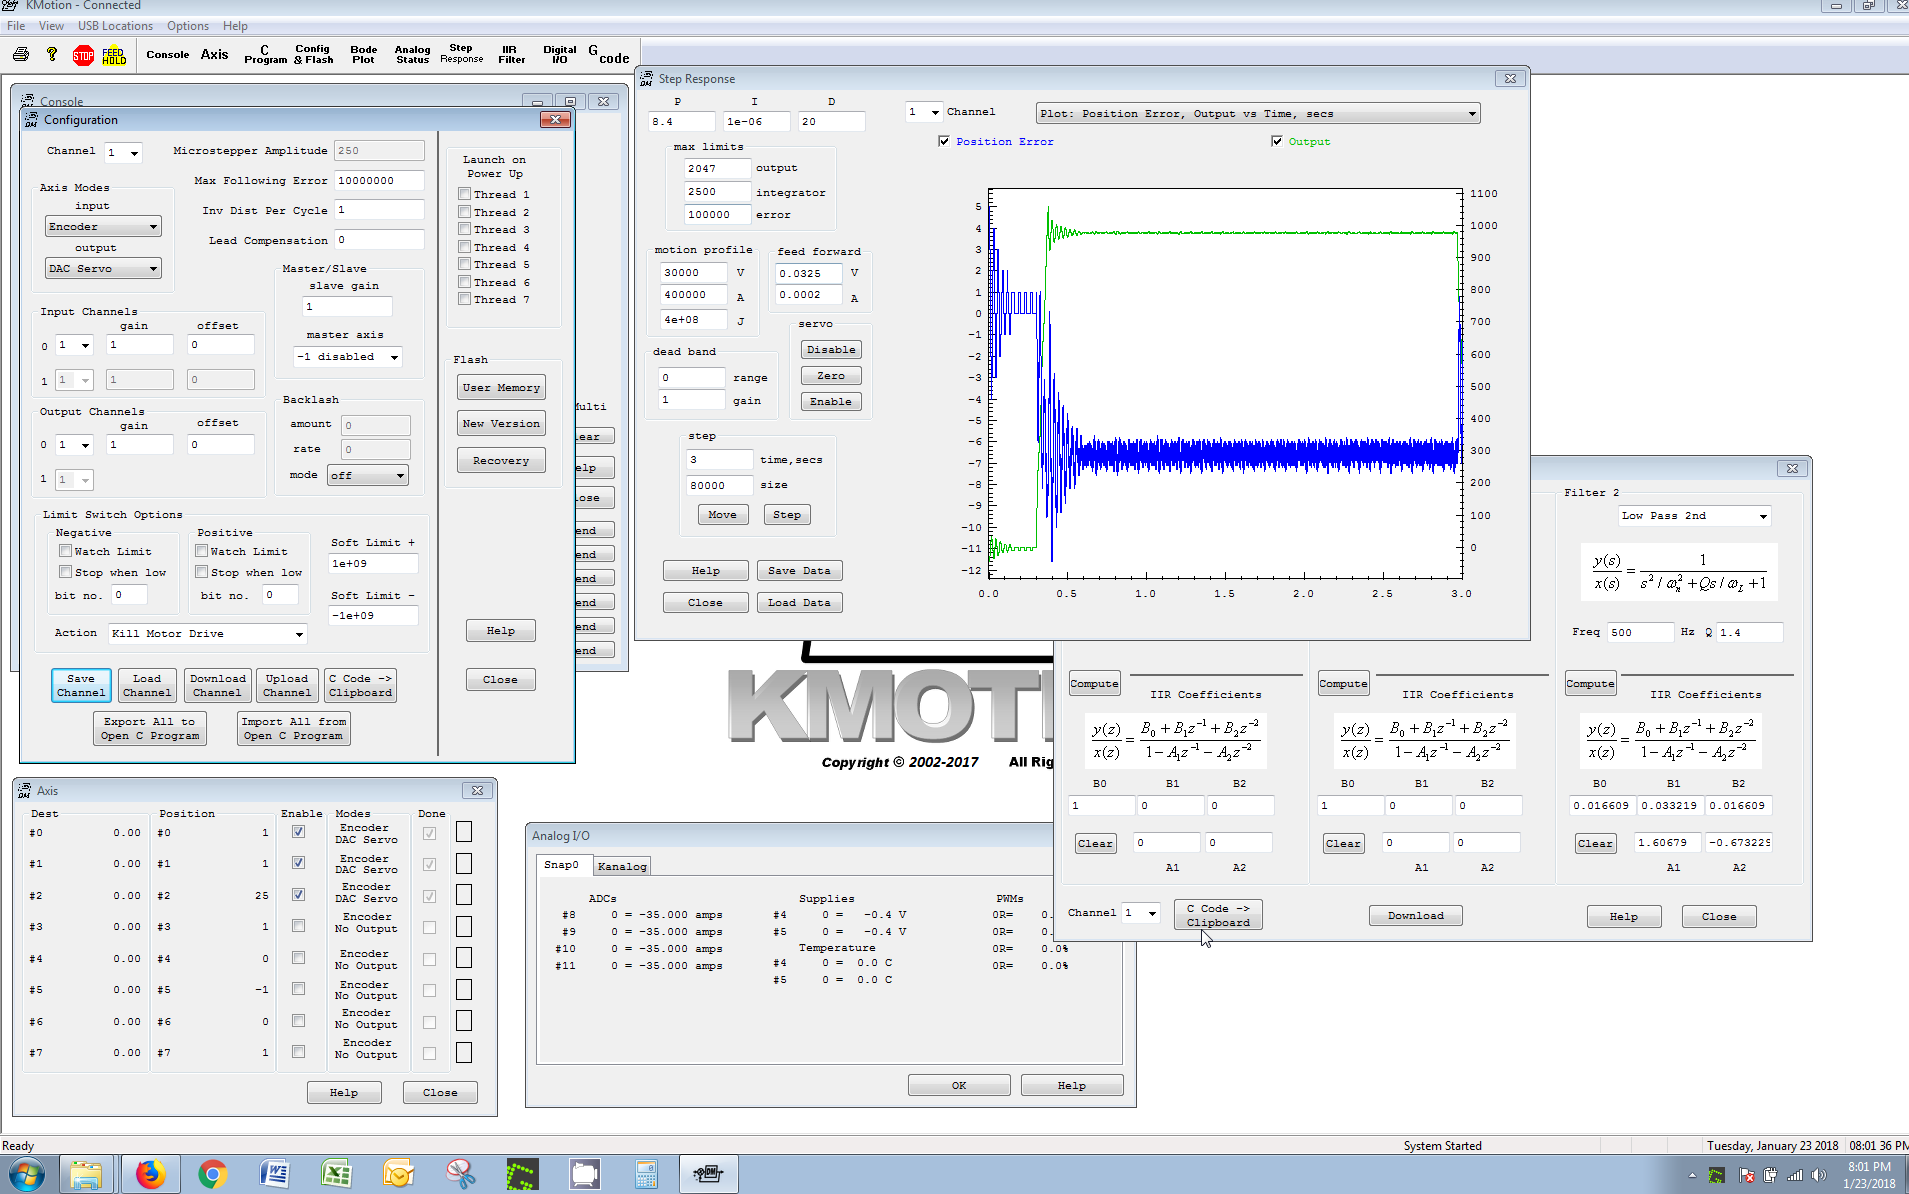Enable Thread 1 launch on power up
1909x1194 pixels.
(465, 194)
